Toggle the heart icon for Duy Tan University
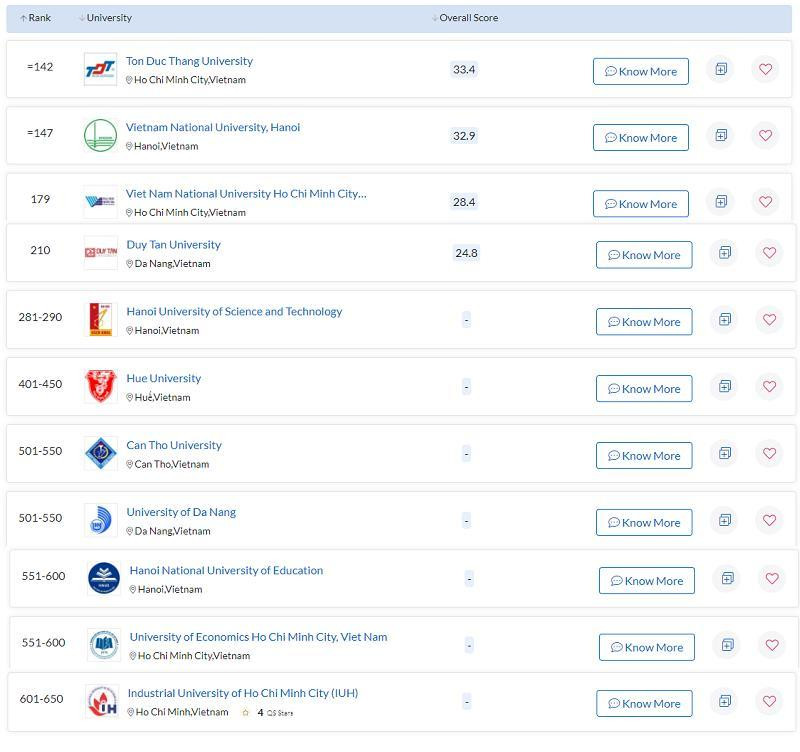The width and height of the screenshot is (800, 752). 769,253
